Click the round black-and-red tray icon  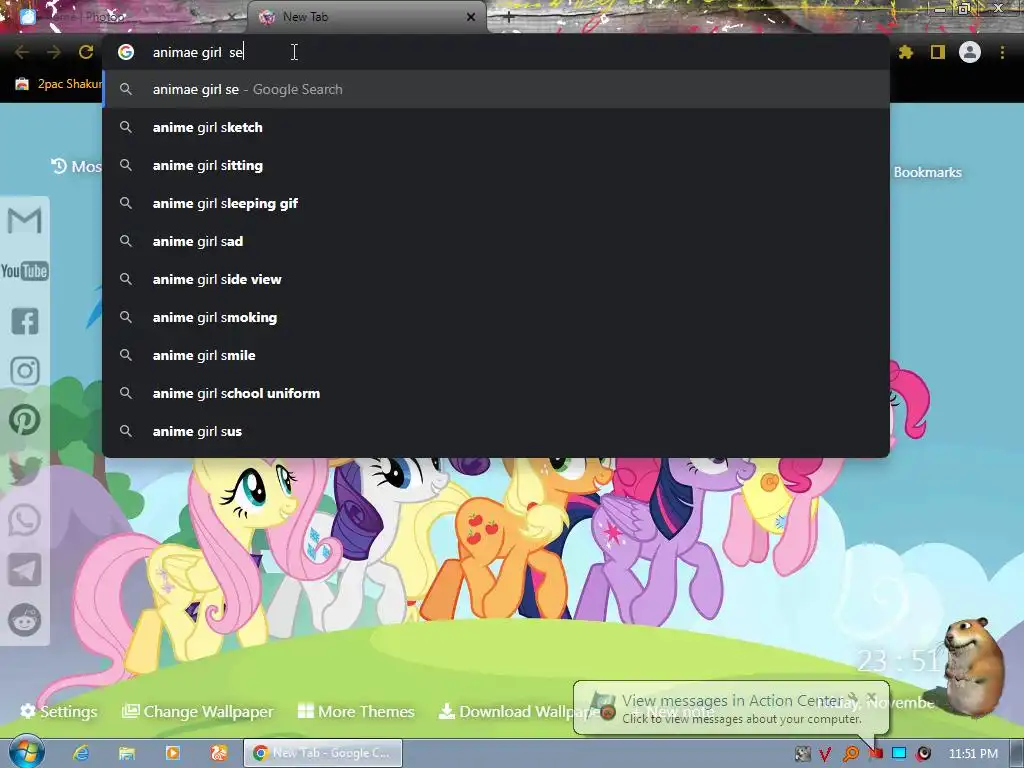click(923, 754)
